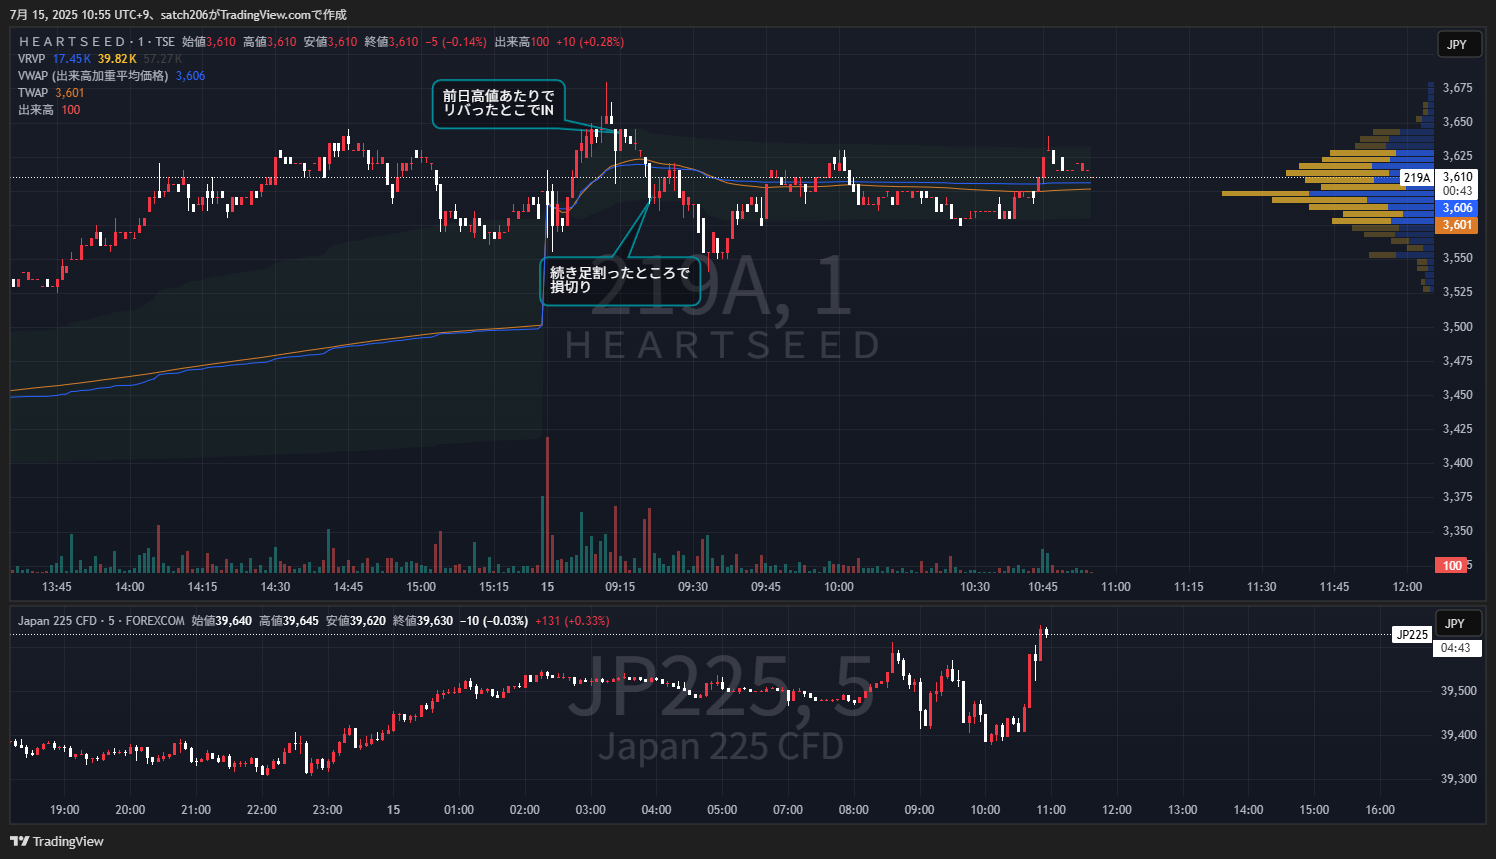
Task: Click the 03:00 time label on Japan 225 chart
Action: 591,810
